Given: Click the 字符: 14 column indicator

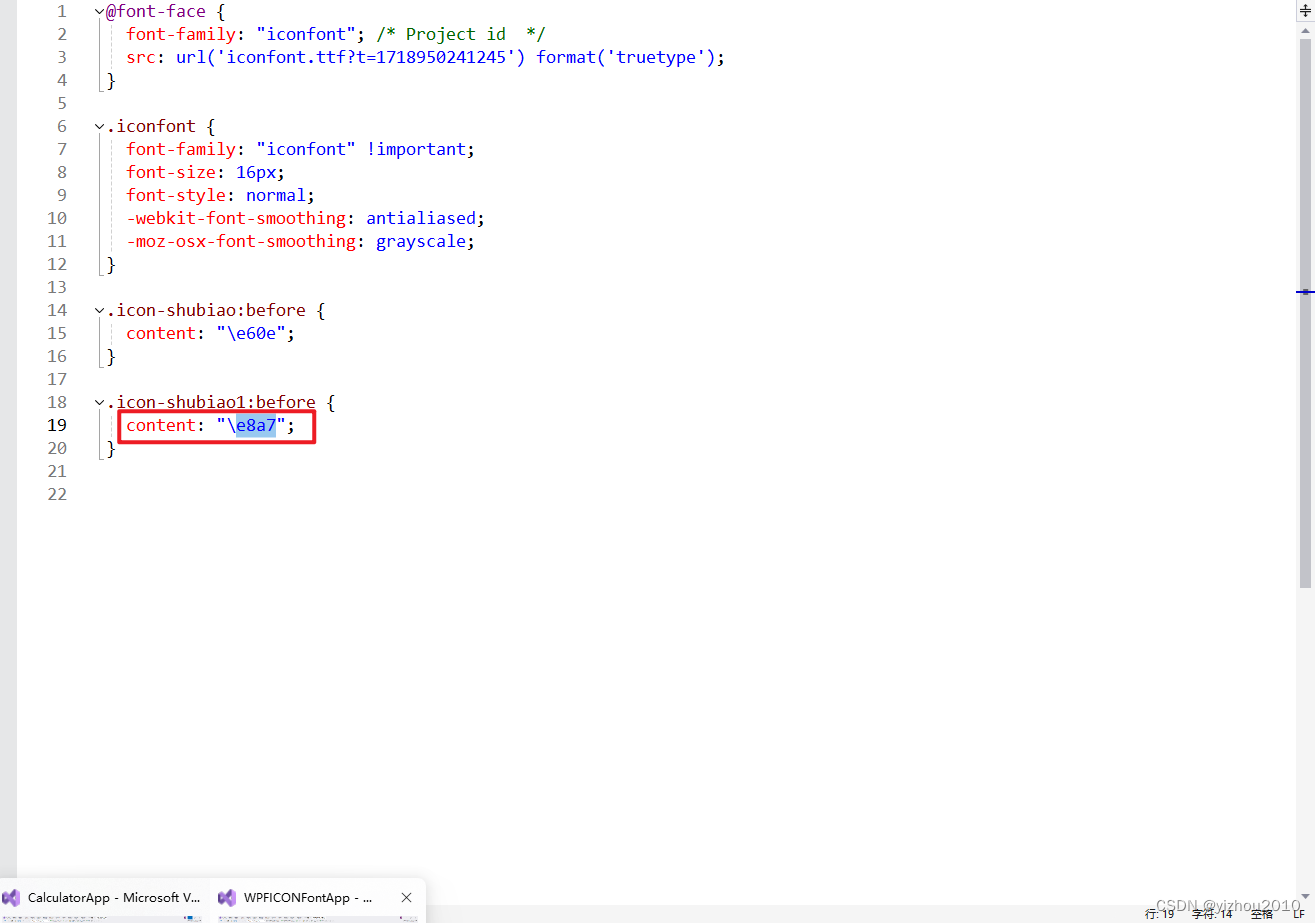Looking at the screenshot, I should [x=1212, y=914].
